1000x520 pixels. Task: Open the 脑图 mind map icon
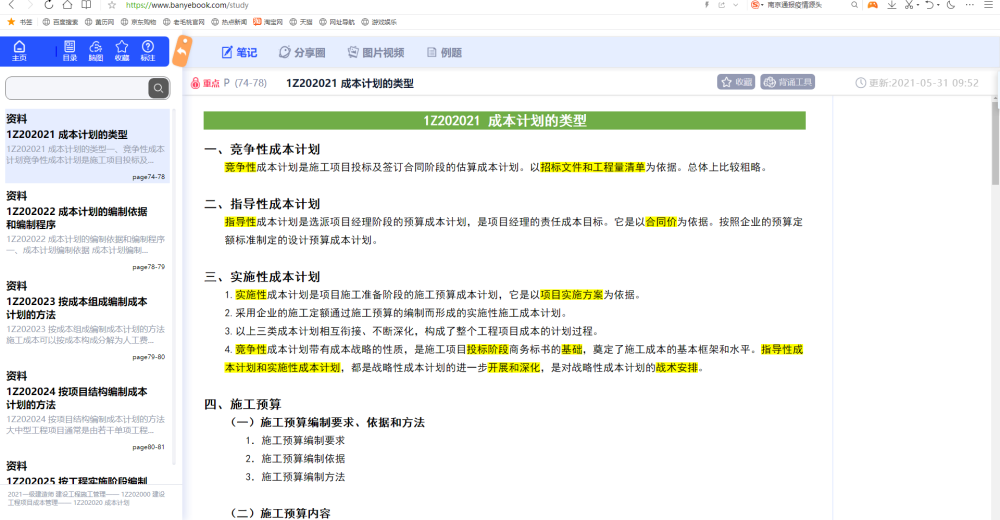click(96, 50)
